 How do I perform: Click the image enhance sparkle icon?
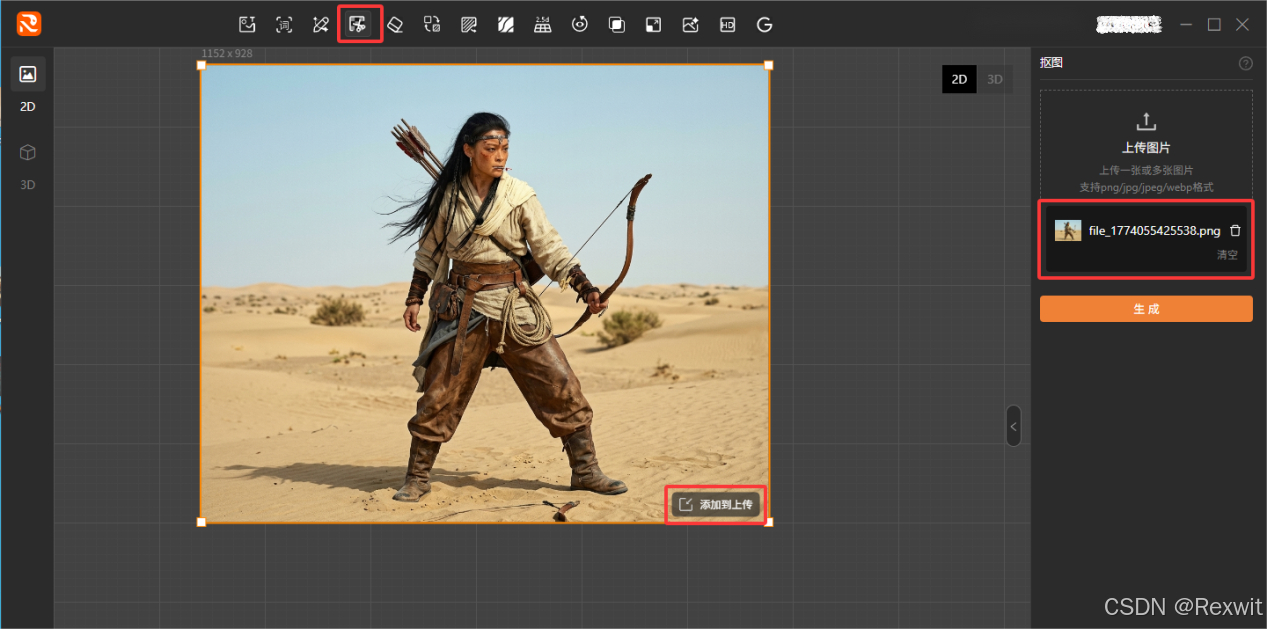tap(690, 24)
